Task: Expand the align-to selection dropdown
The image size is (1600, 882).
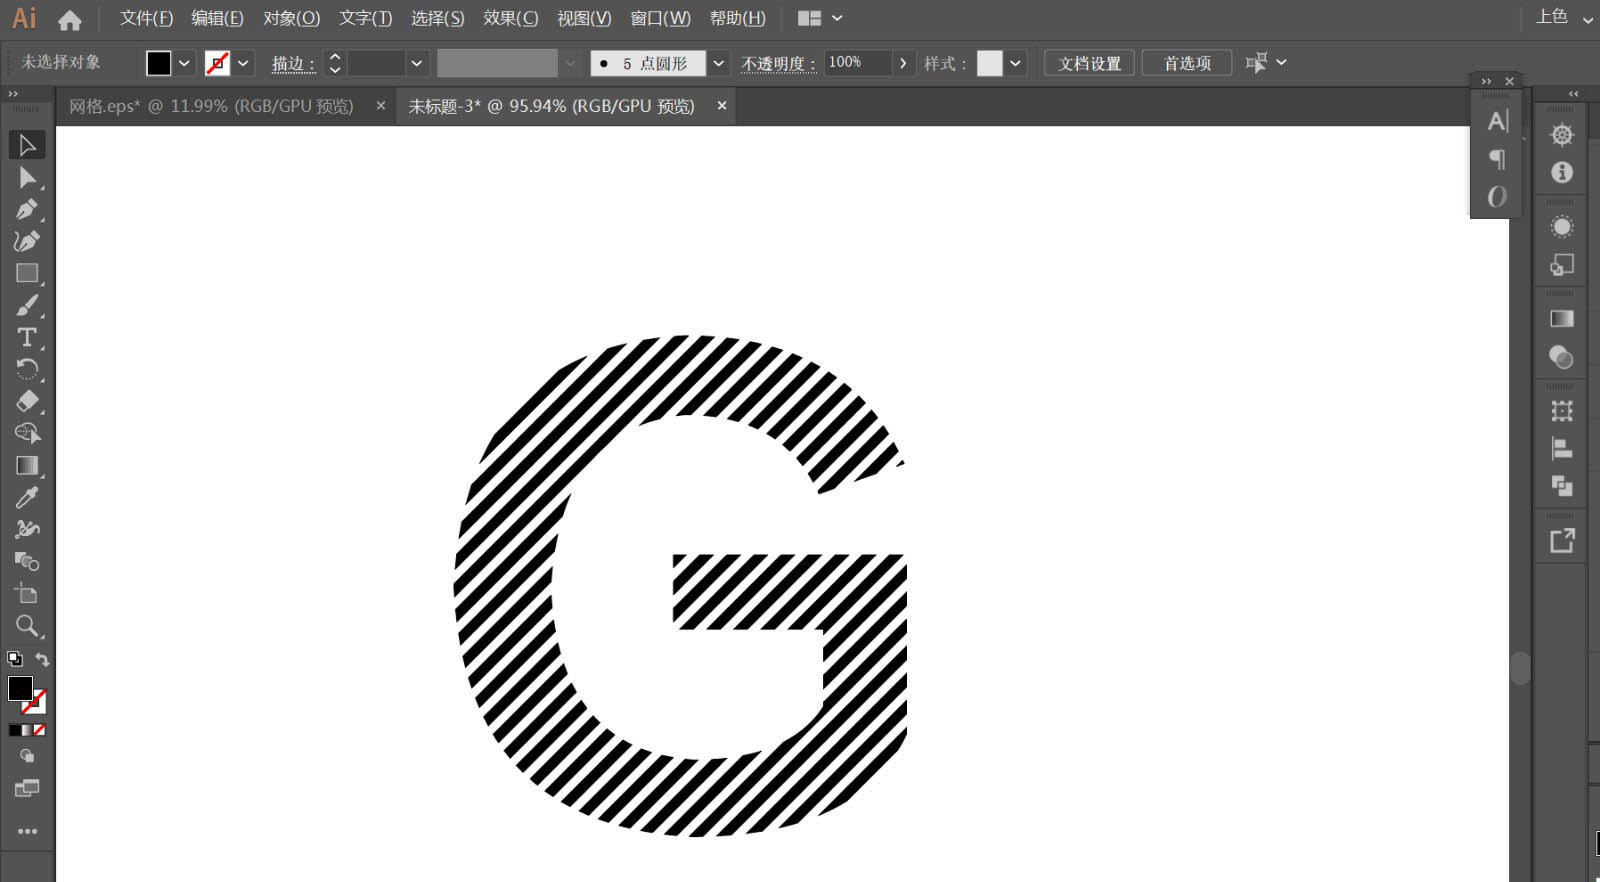Action: [x=1282, y=62]
